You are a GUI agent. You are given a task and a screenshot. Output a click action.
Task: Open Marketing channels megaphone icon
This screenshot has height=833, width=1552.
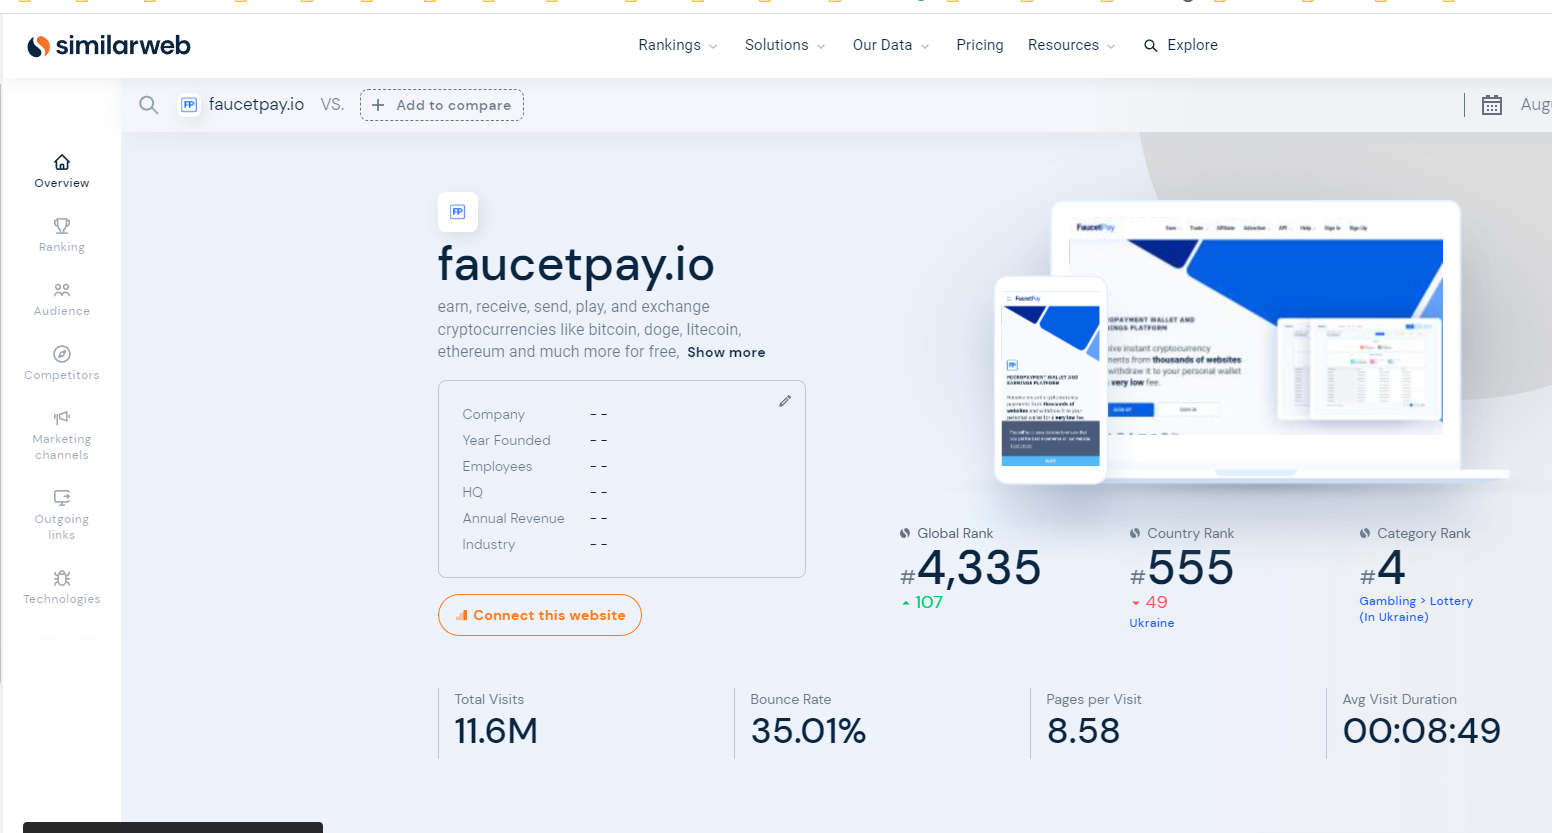[62, 418]
